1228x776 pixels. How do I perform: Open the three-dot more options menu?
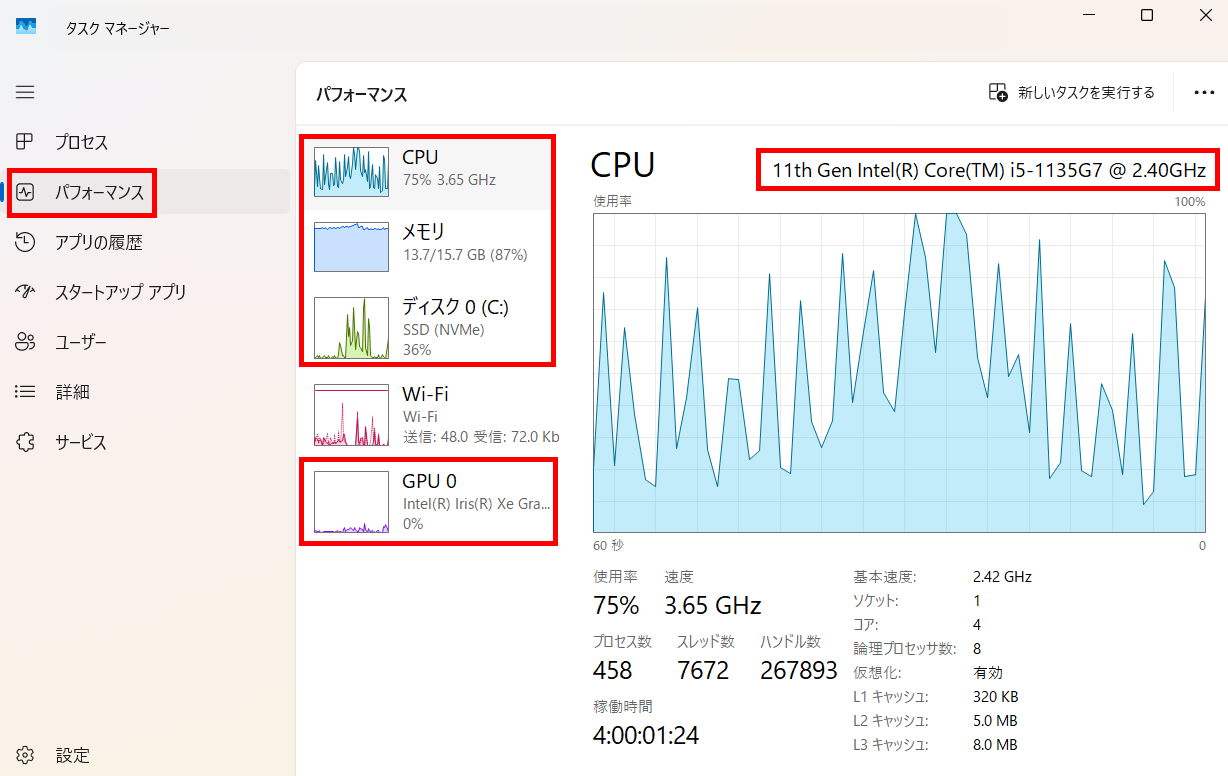pyautogui.click(x=1203, y=93)
